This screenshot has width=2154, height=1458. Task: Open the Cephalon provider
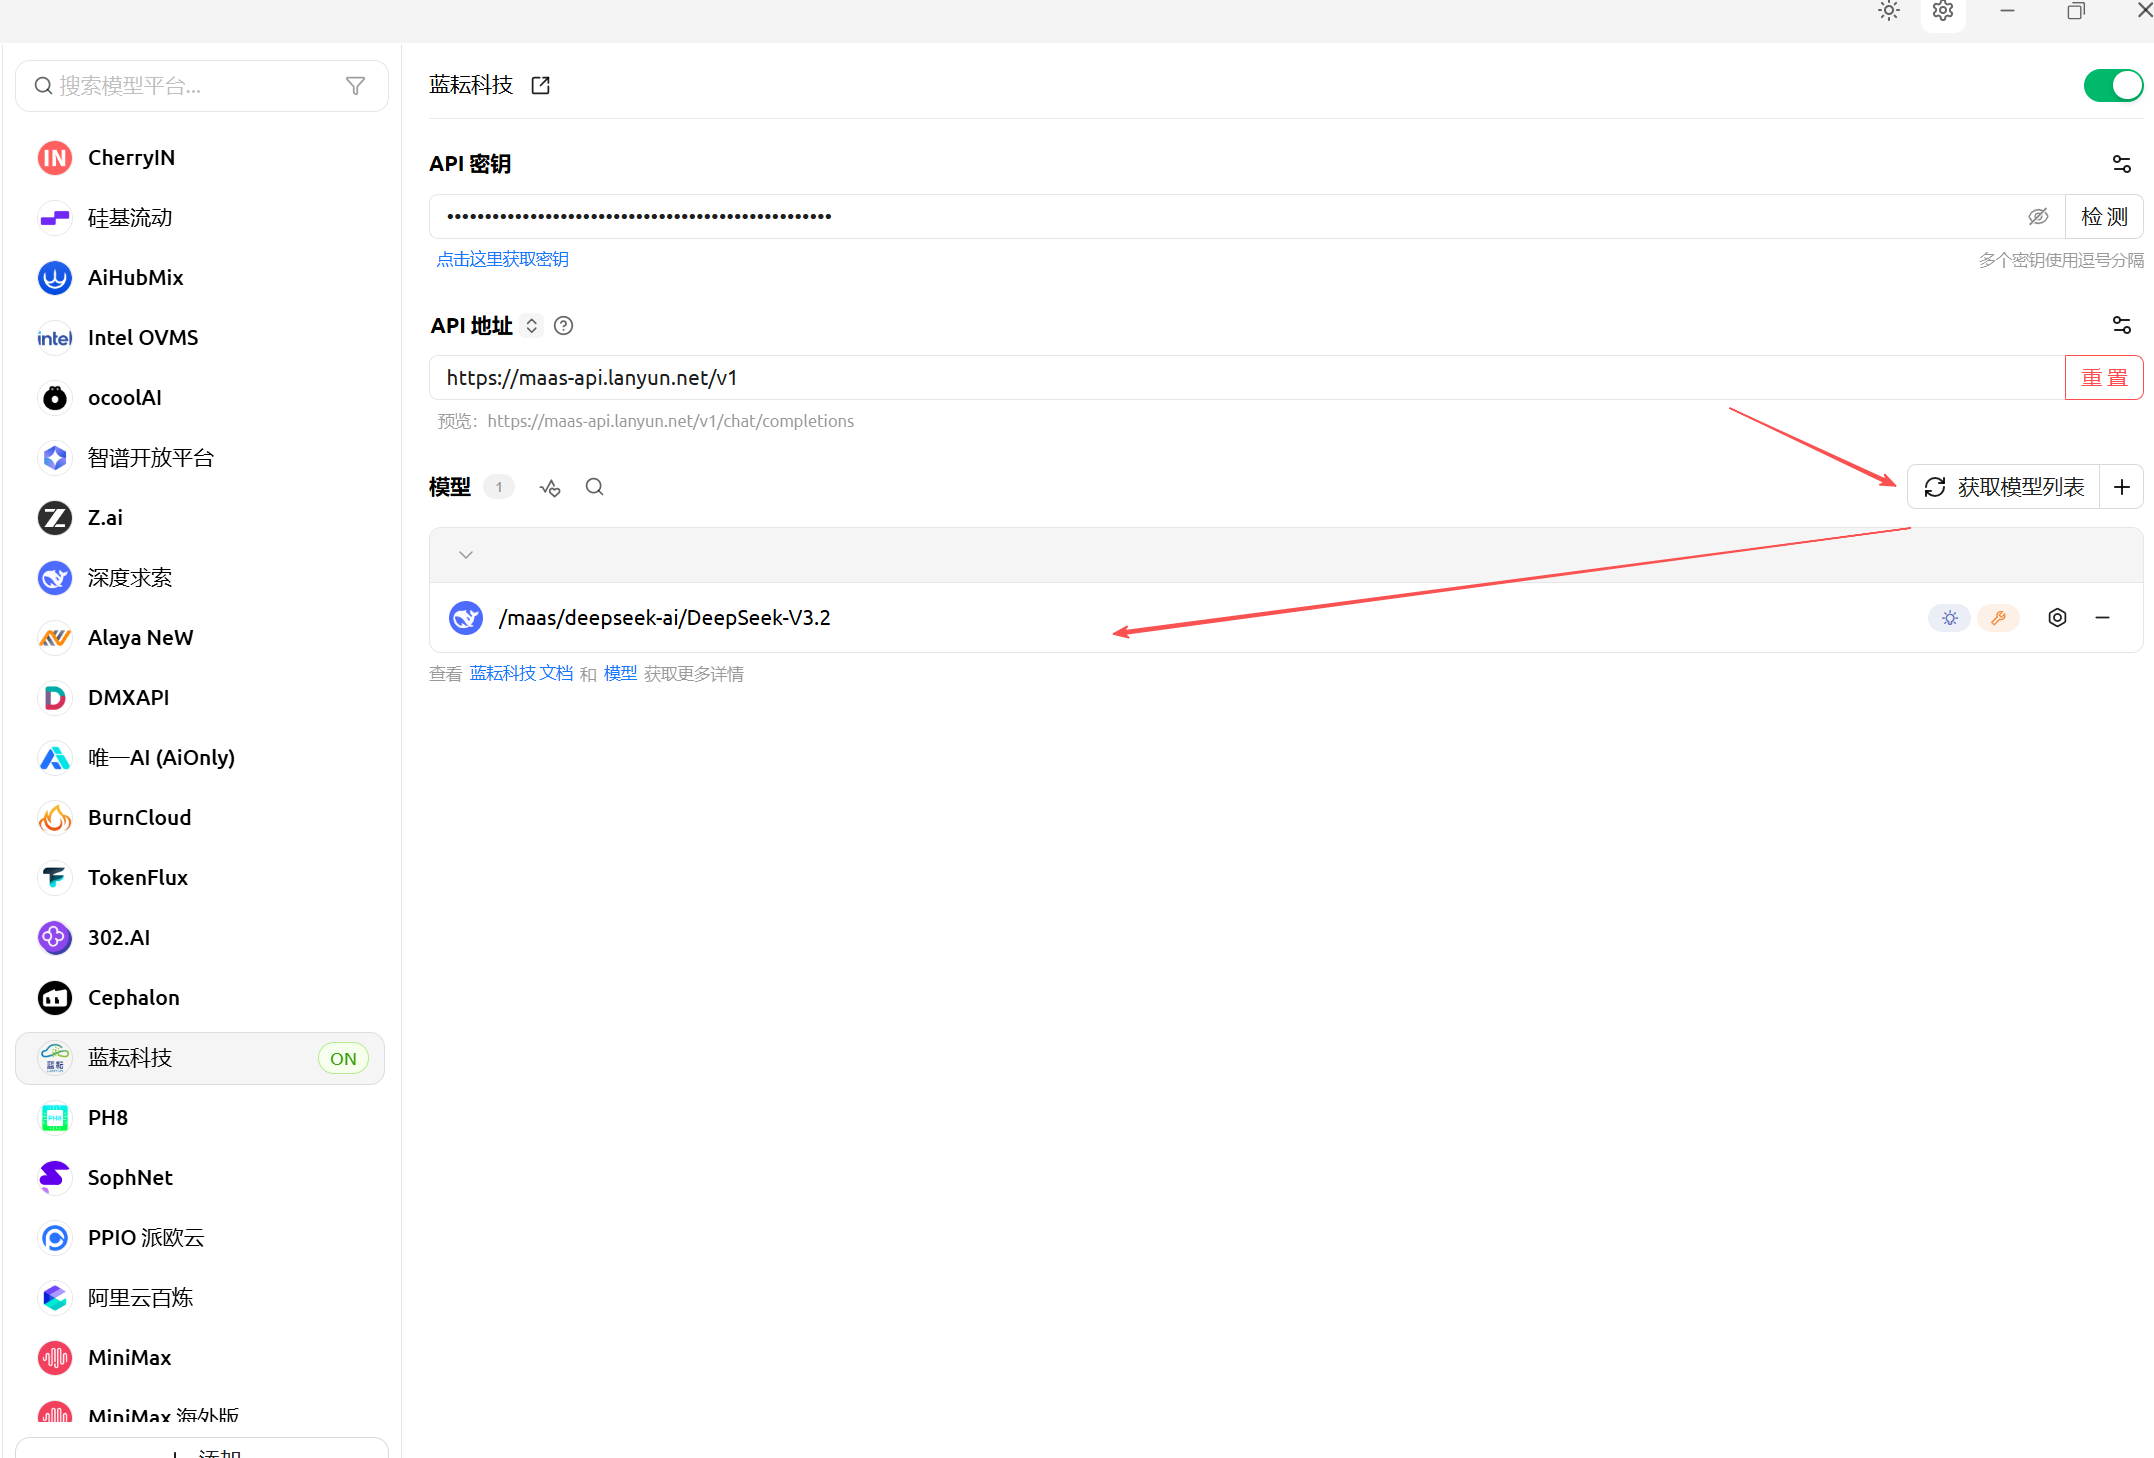[x=200, y=998]
